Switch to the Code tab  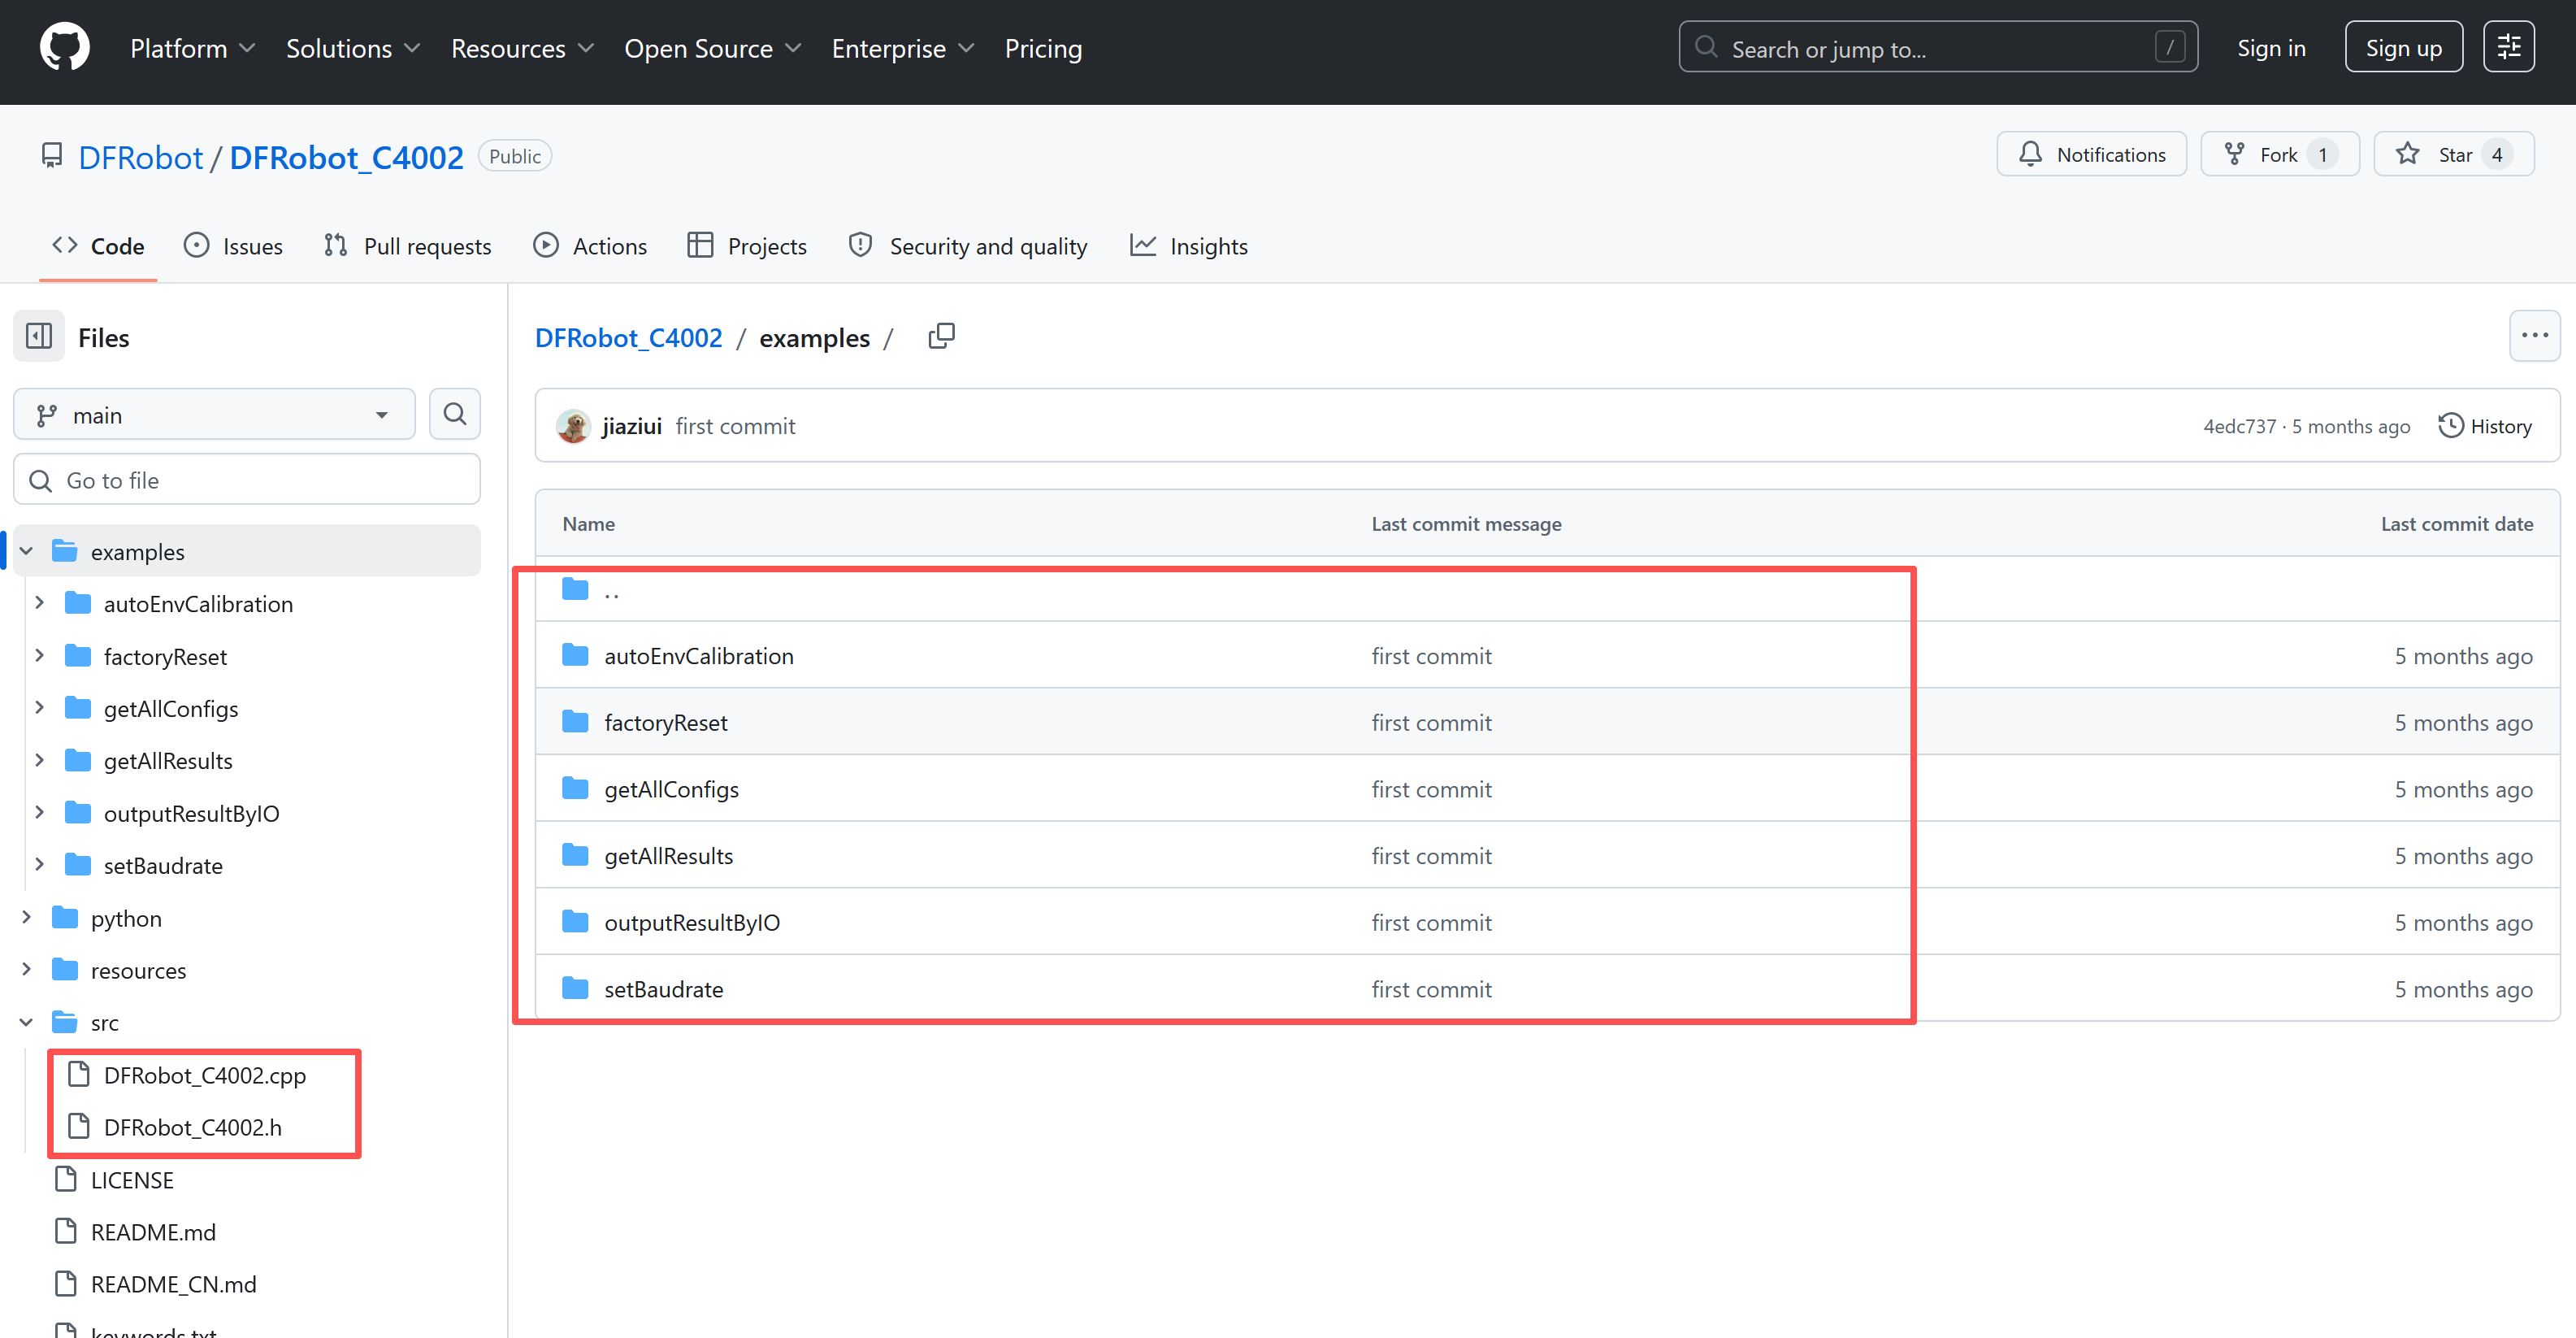(x=98, y=246)
